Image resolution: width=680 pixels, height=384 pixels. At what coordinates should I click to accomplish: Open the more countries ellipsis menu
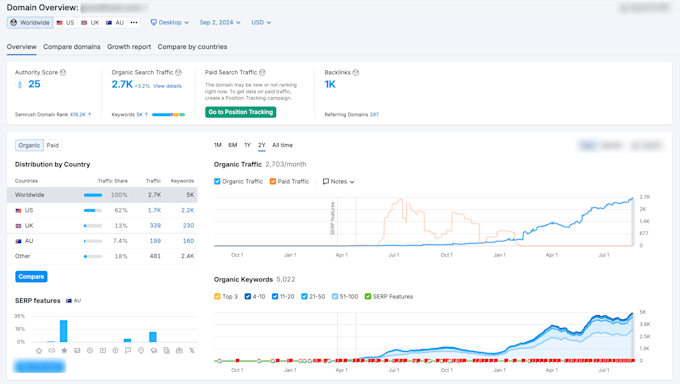click(x=134, y=23)
